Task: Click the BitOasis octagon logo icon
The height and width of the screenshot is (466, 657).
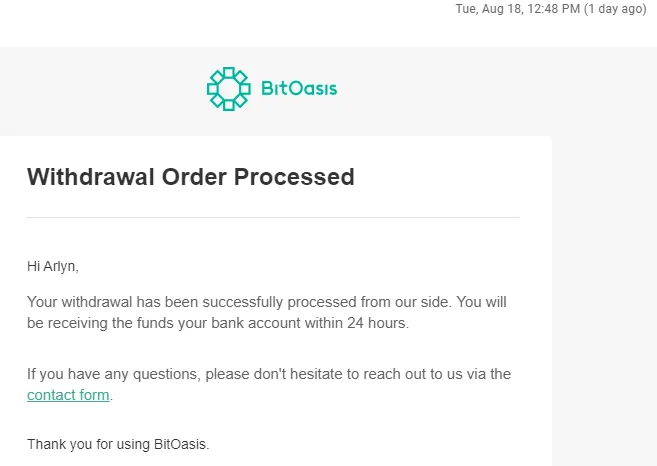Action: pyautogui.click(x=229, y=89)
